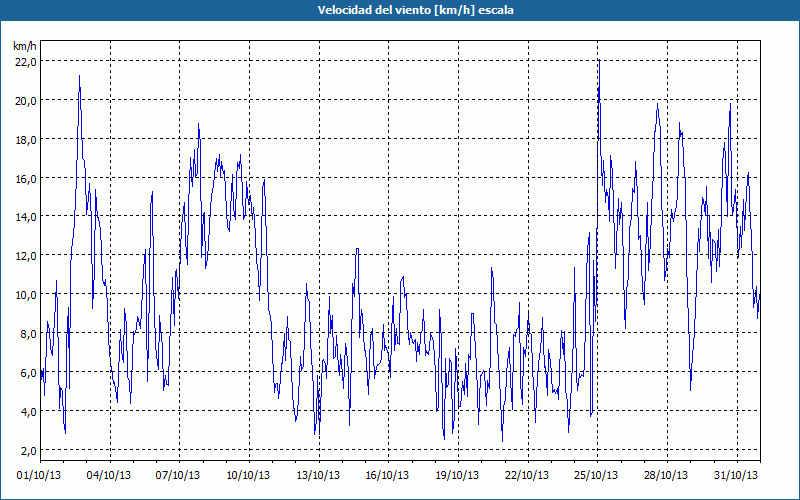
Task: Click the 19/10/13 date label
Action: pos(457,475)
